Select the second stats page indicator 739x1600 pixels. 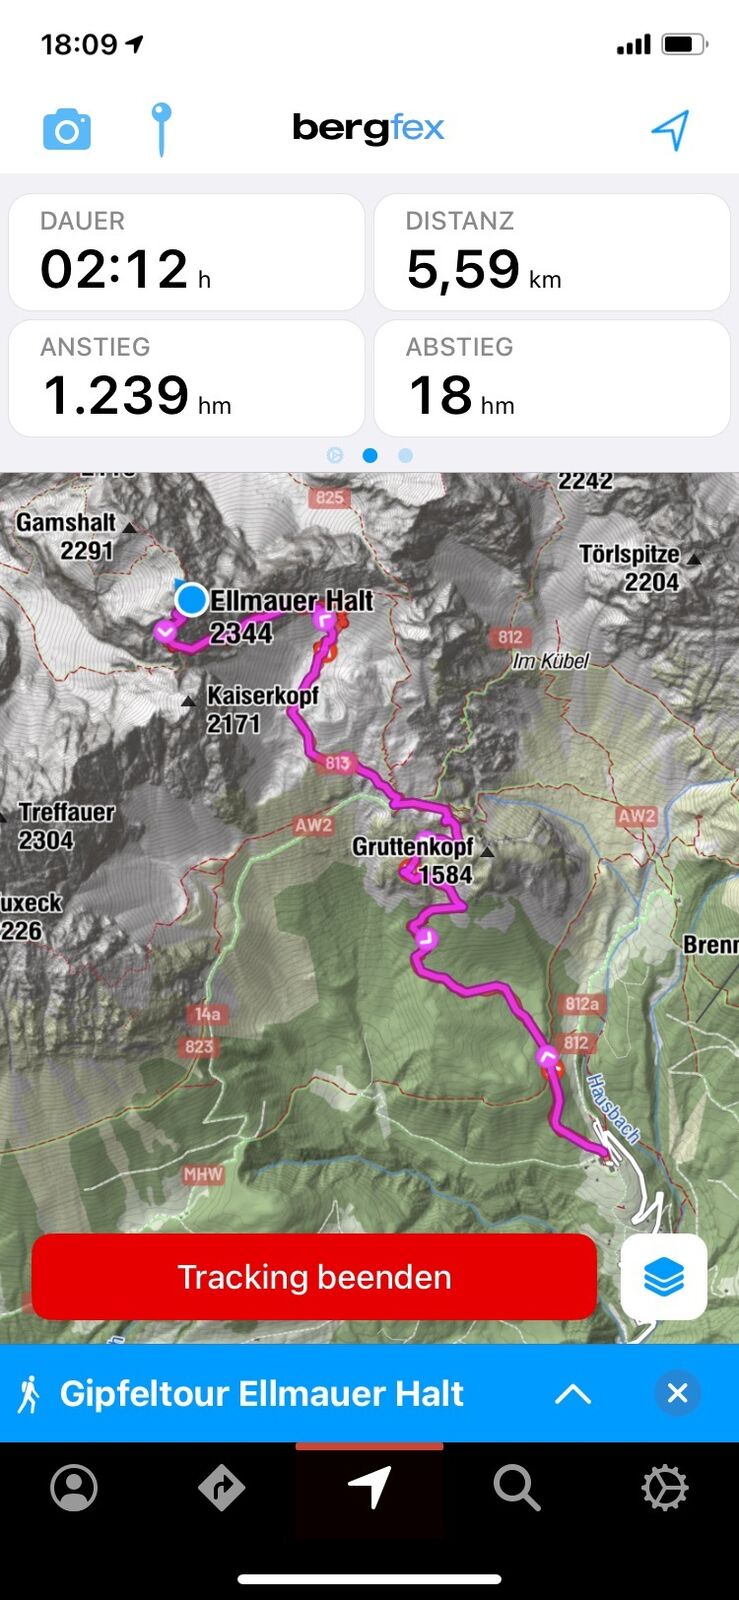(x=370, y=455)
